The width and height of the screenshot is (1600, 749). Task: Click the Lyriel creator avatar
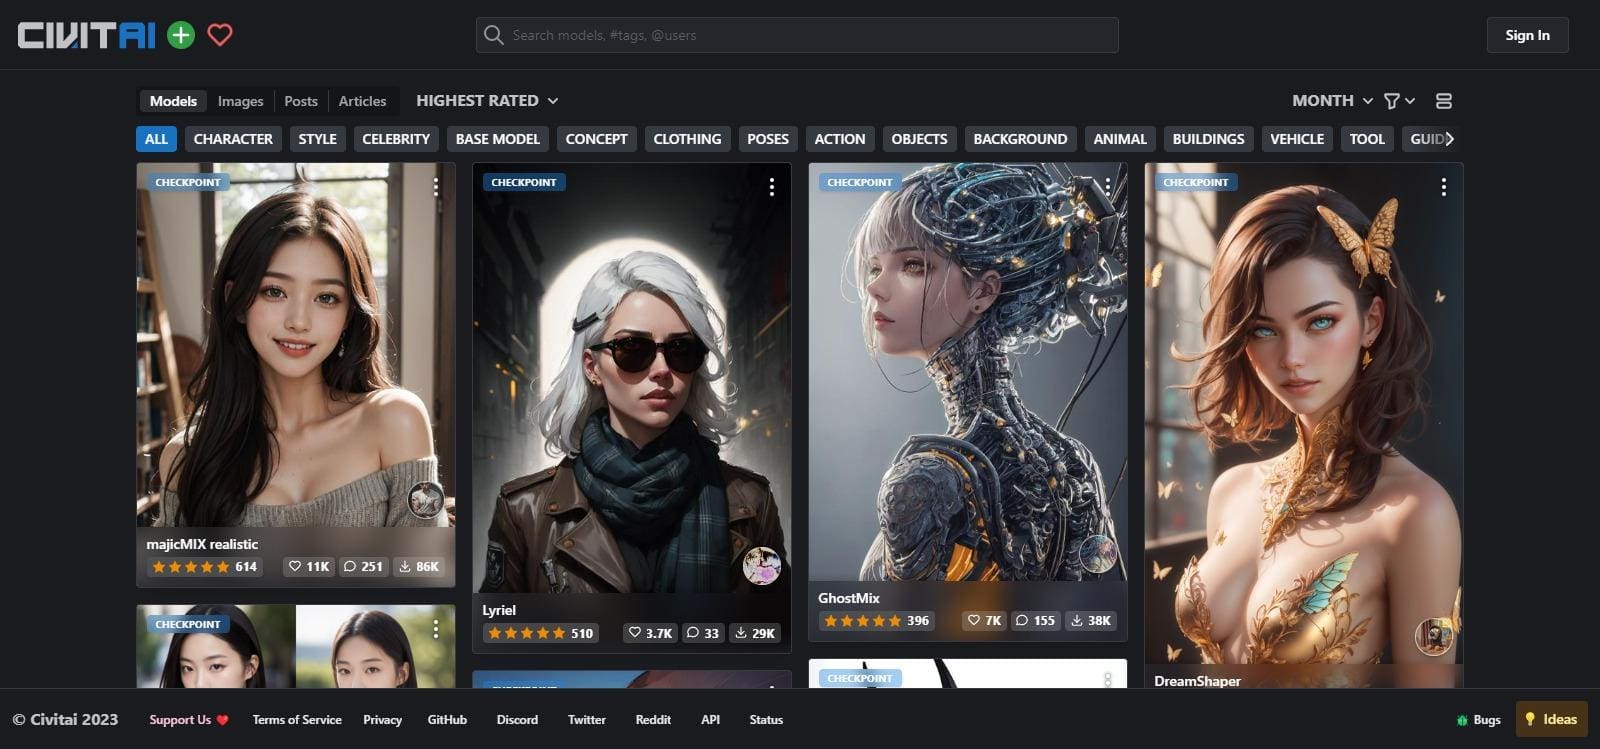(761, 566)
